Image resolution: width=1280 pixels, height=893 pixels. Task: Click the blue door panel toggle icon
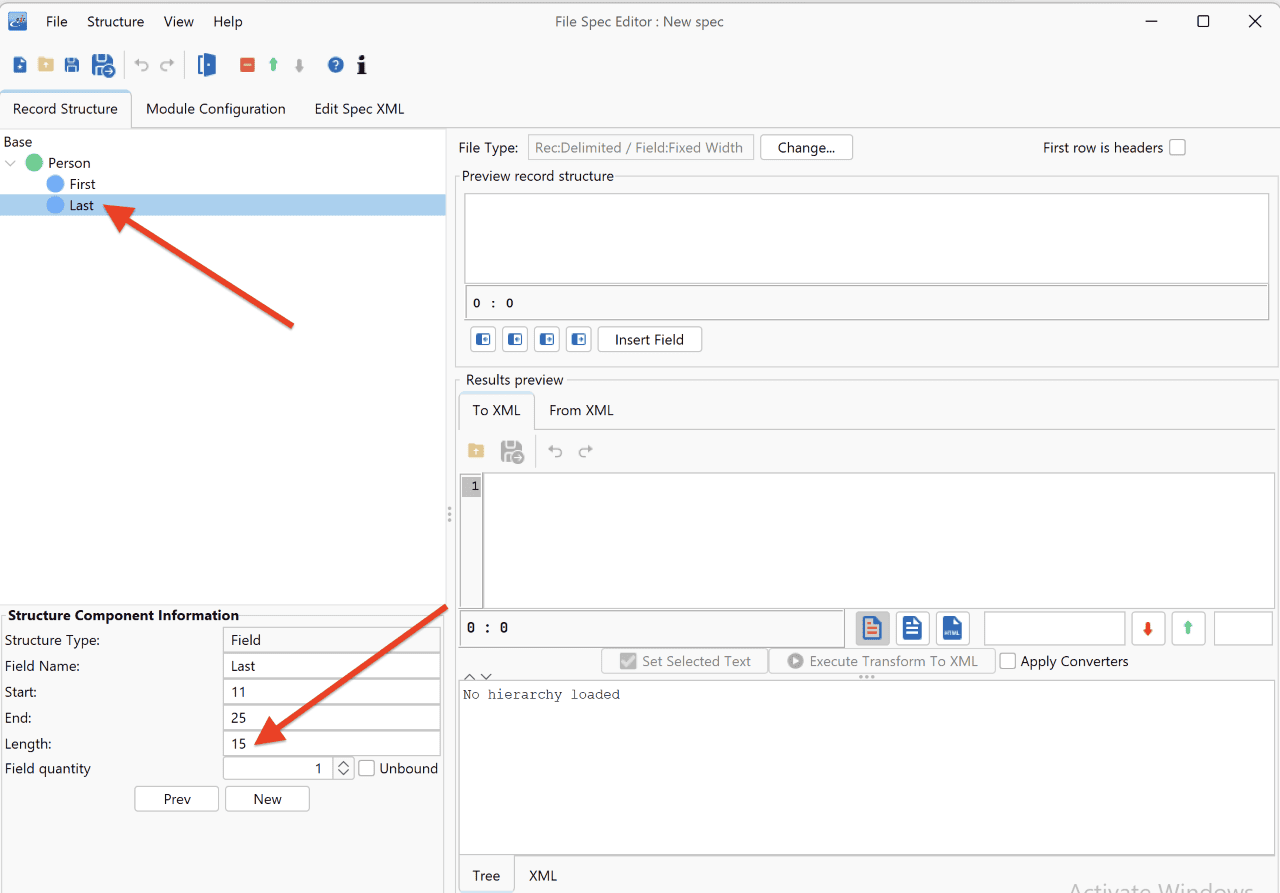(x=207, y=65)
